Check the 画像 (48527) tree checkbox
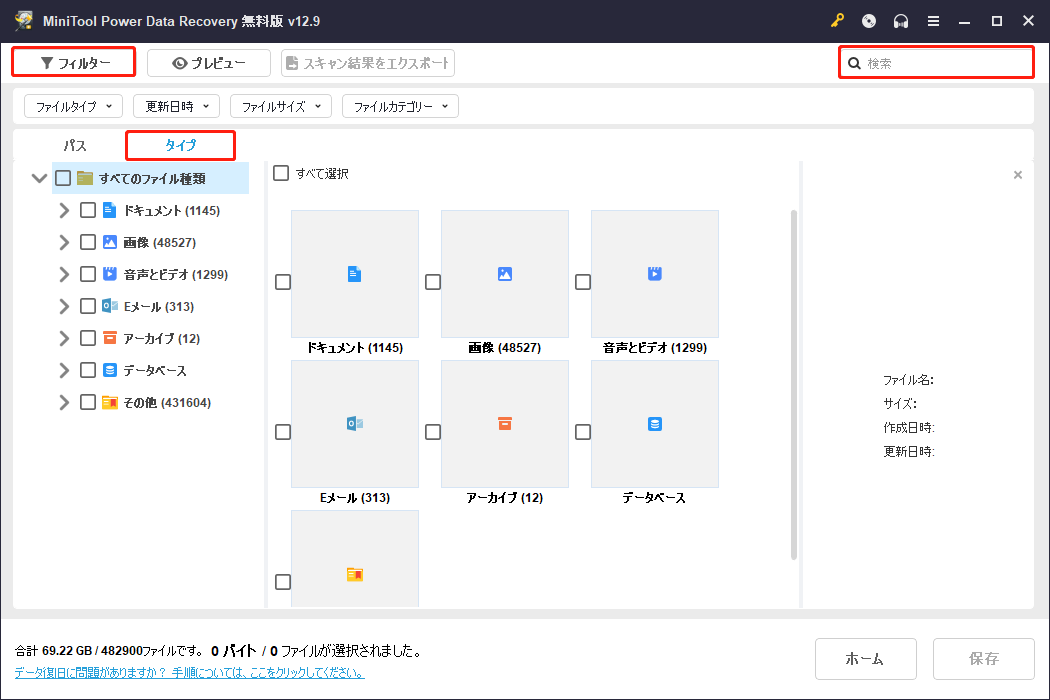Image resolution: width=1050 pixels, height=700 pixels. point(88,242)
